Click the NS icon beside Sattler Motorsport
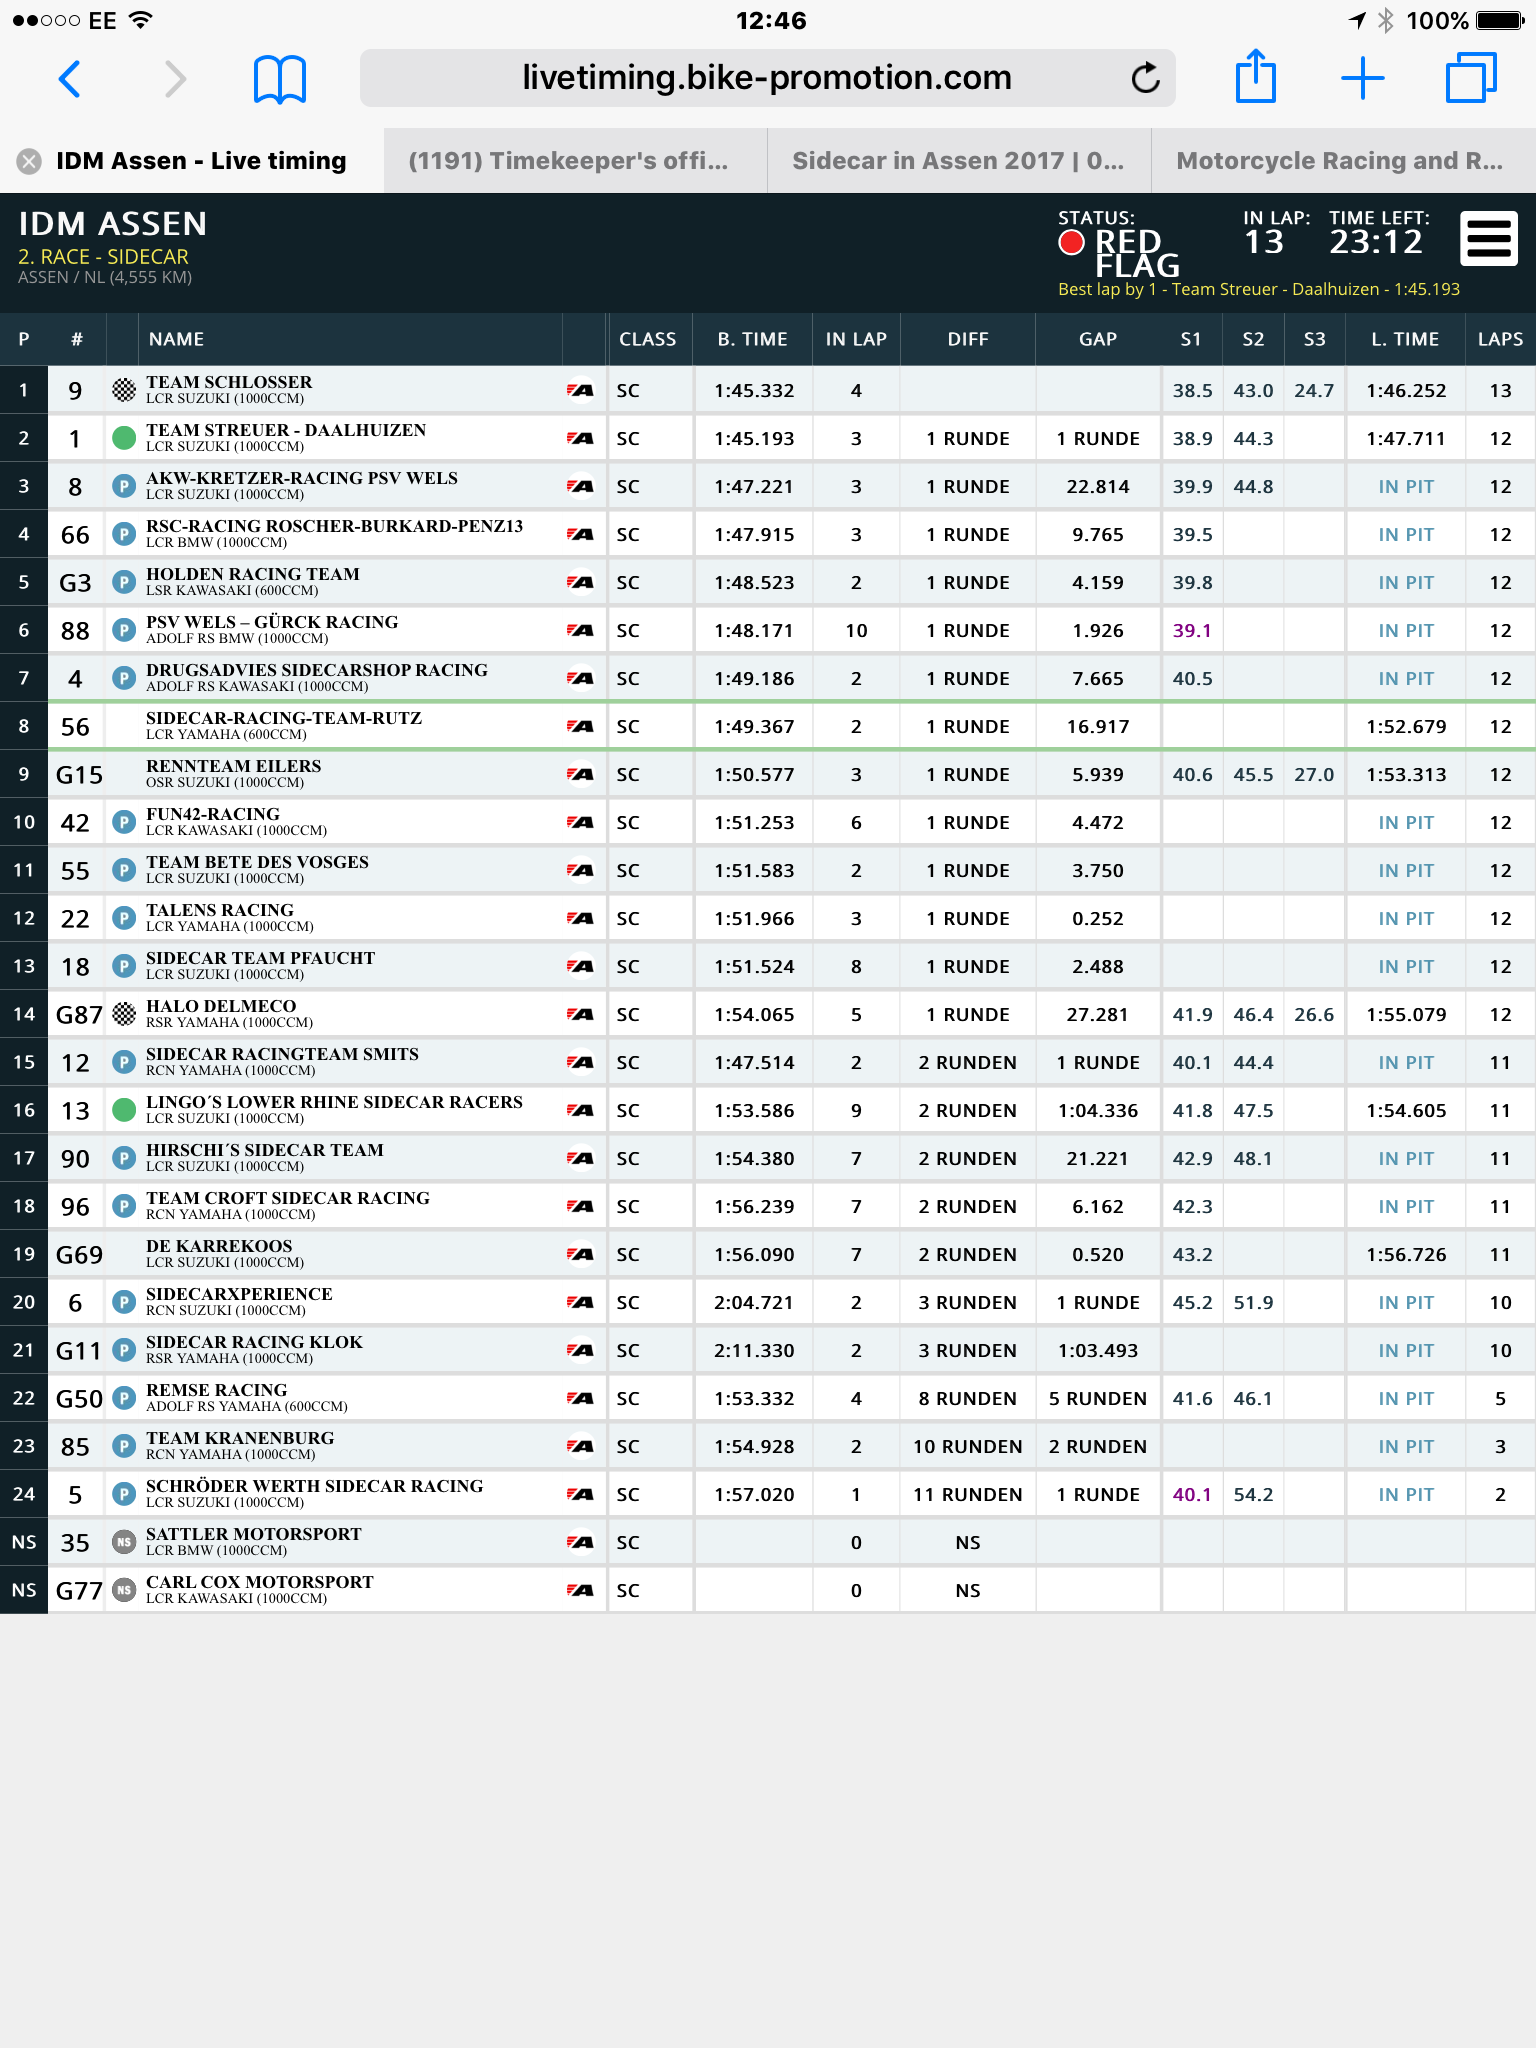 point(124,1542)
